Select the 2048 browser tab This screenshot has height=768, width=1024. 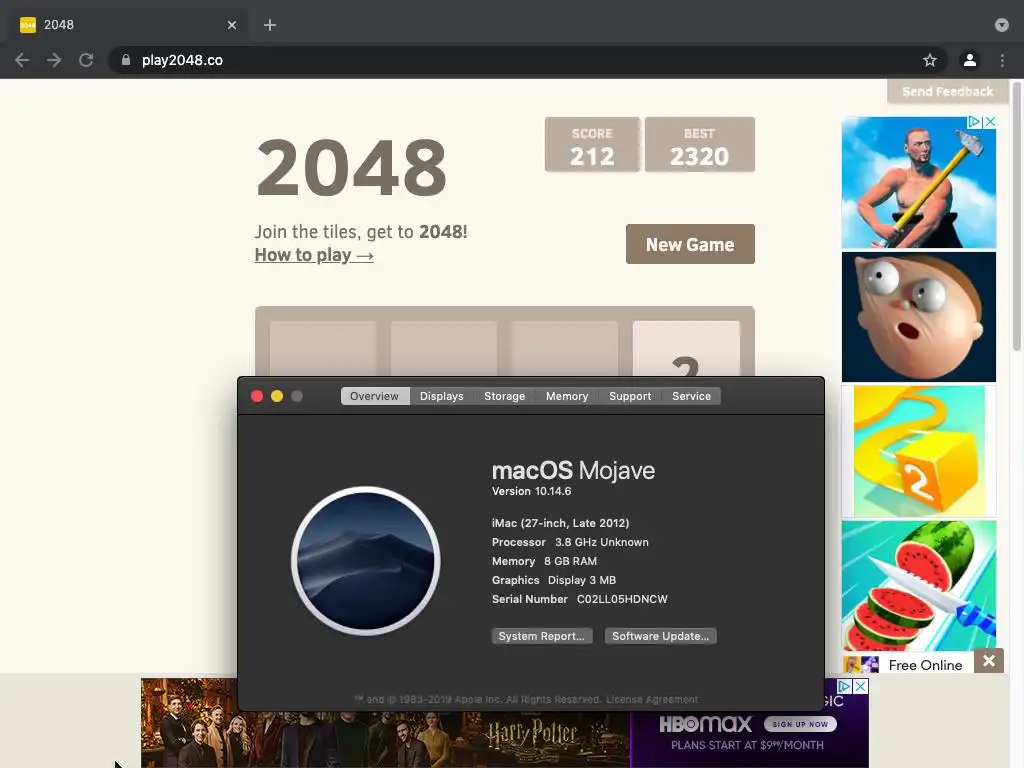coord(127,25)
